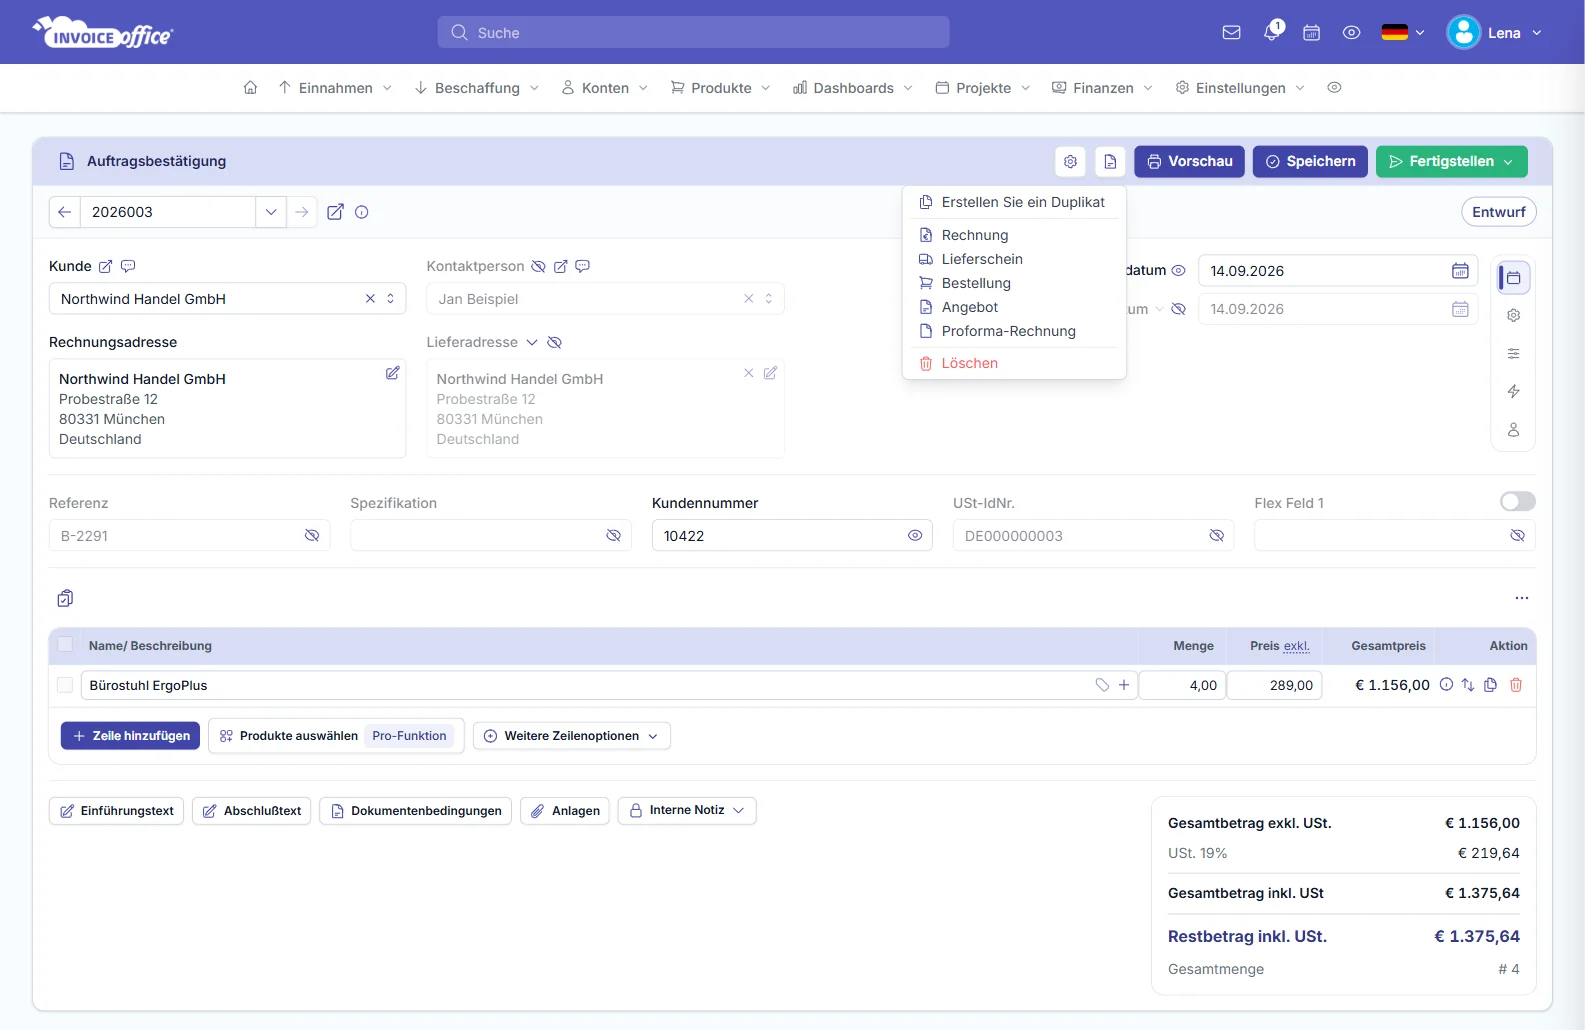
Task: Select Rechnung from the dropdown menu
Action: click(1014, 235)
